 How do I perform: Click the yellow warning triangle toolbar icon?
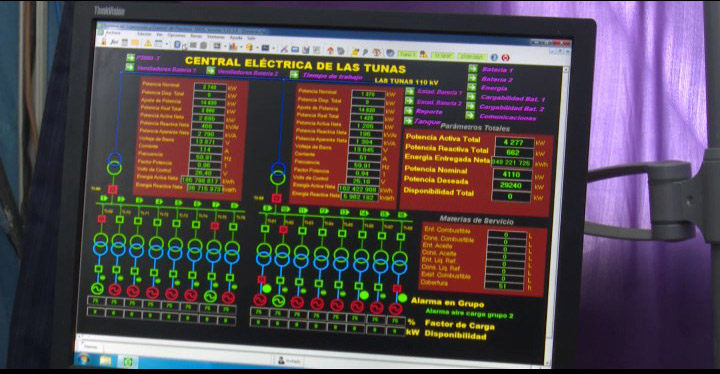[148, 44]
